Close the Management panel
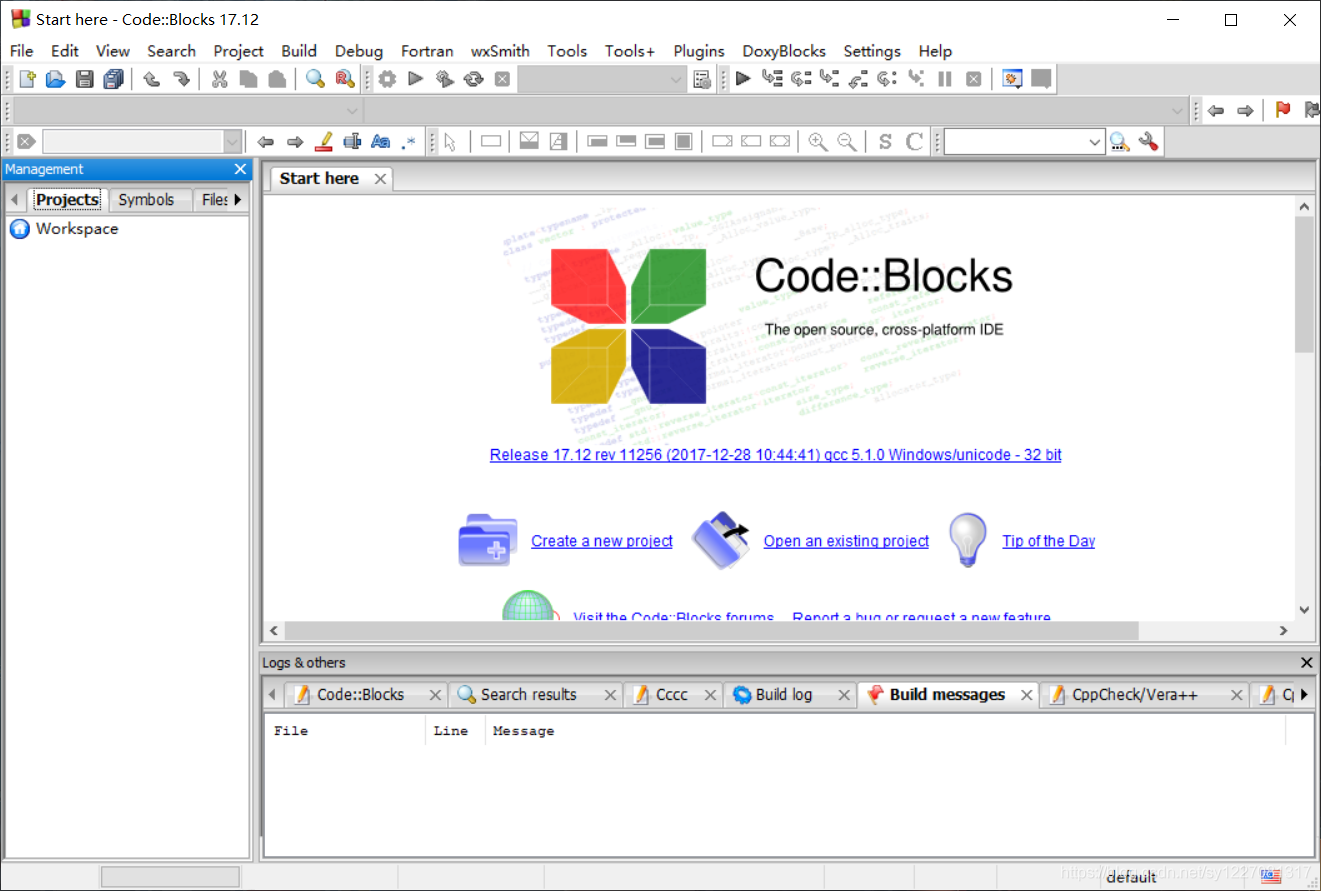The height and width of the screenshot is (891, 1321). 240,169
